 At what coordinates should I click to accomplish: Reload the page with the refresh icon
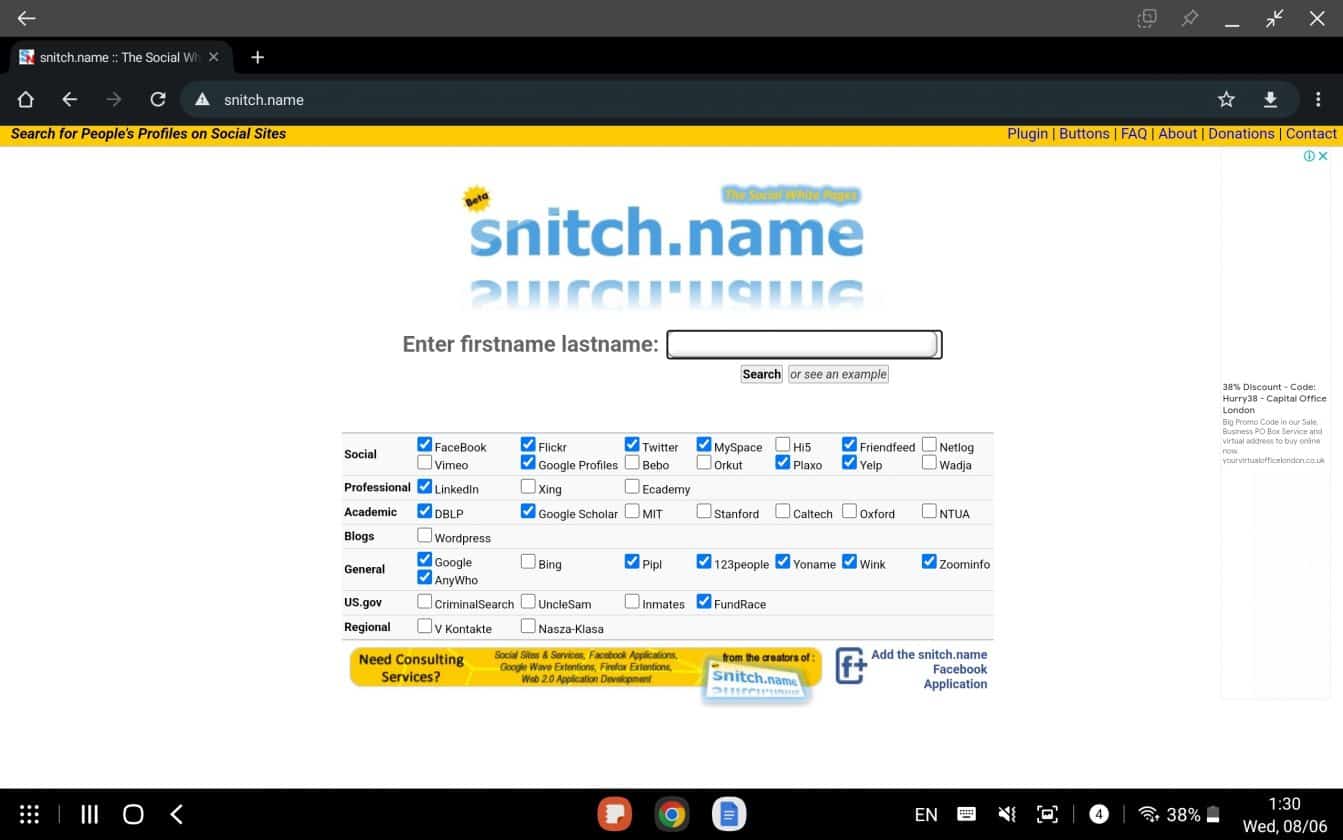[158, 99]
